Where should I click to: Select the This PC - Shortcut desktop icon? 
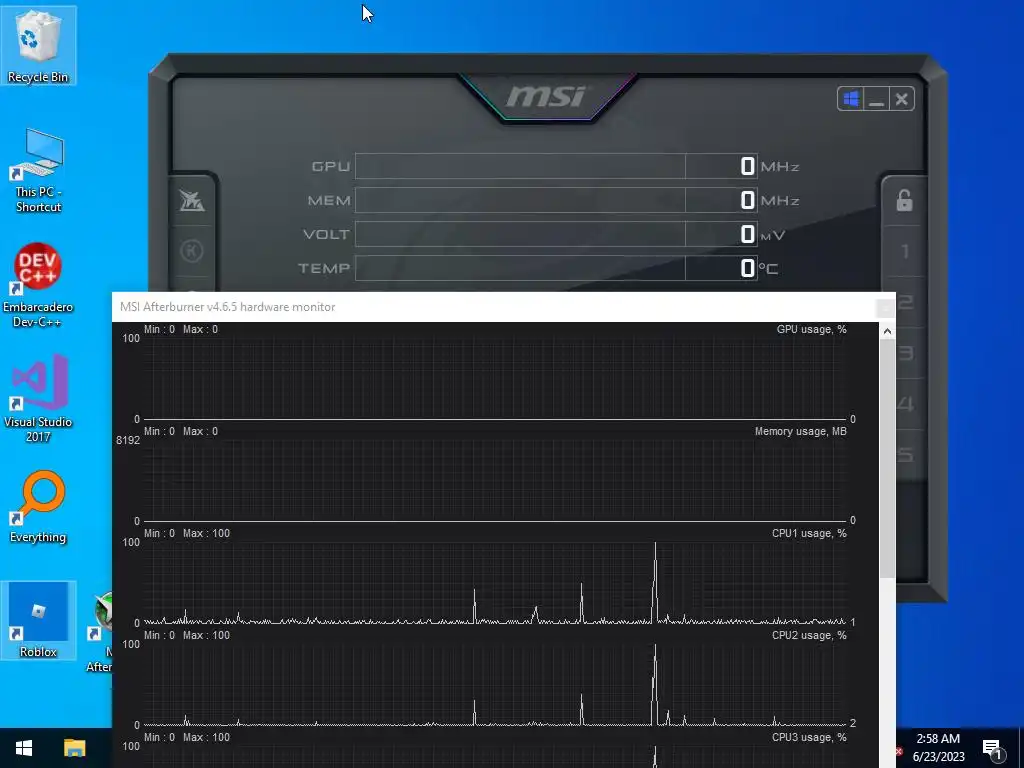(38, 170)
